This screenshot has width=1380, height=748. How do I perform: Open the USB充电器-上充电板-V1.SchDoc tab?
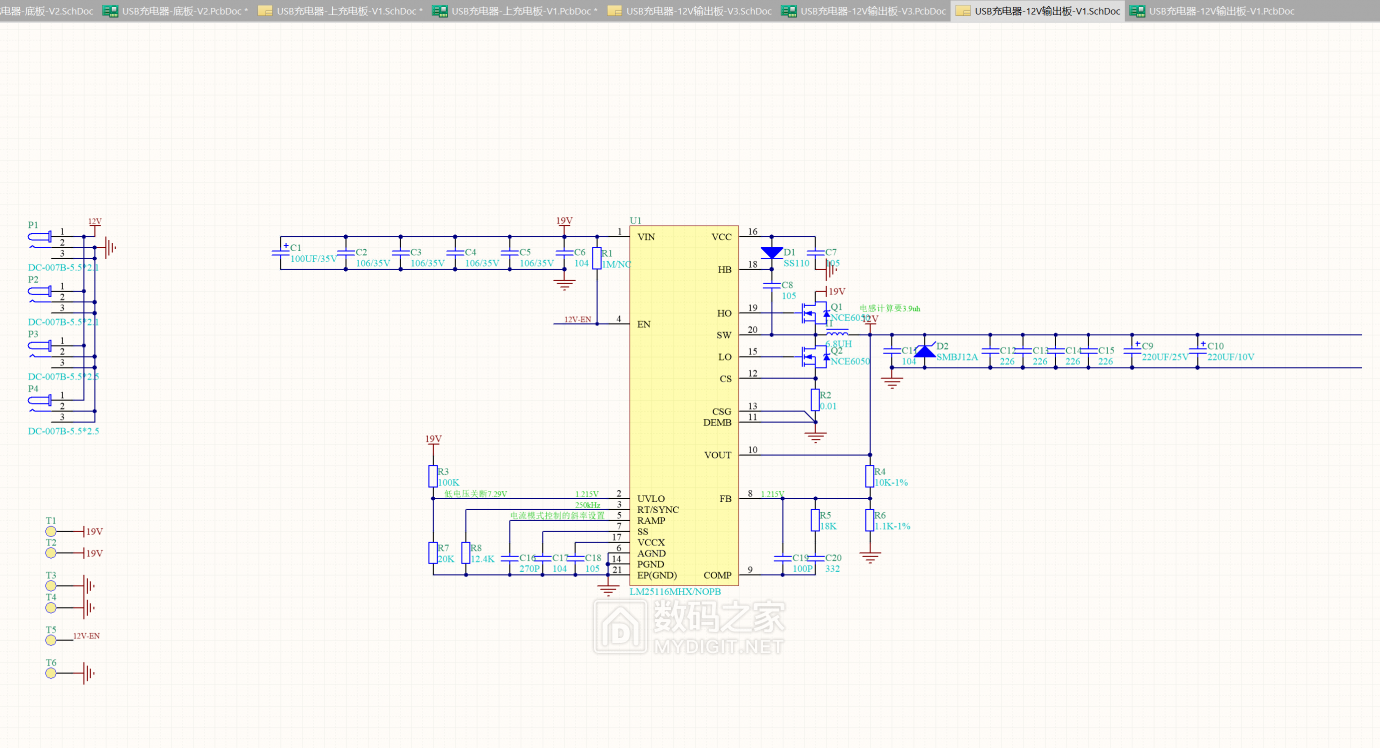340,11
